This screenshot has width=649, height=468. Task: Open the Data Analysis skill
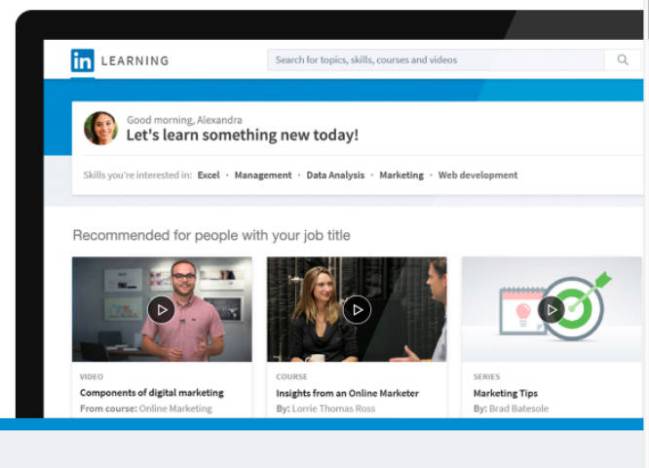click(335, 175)
